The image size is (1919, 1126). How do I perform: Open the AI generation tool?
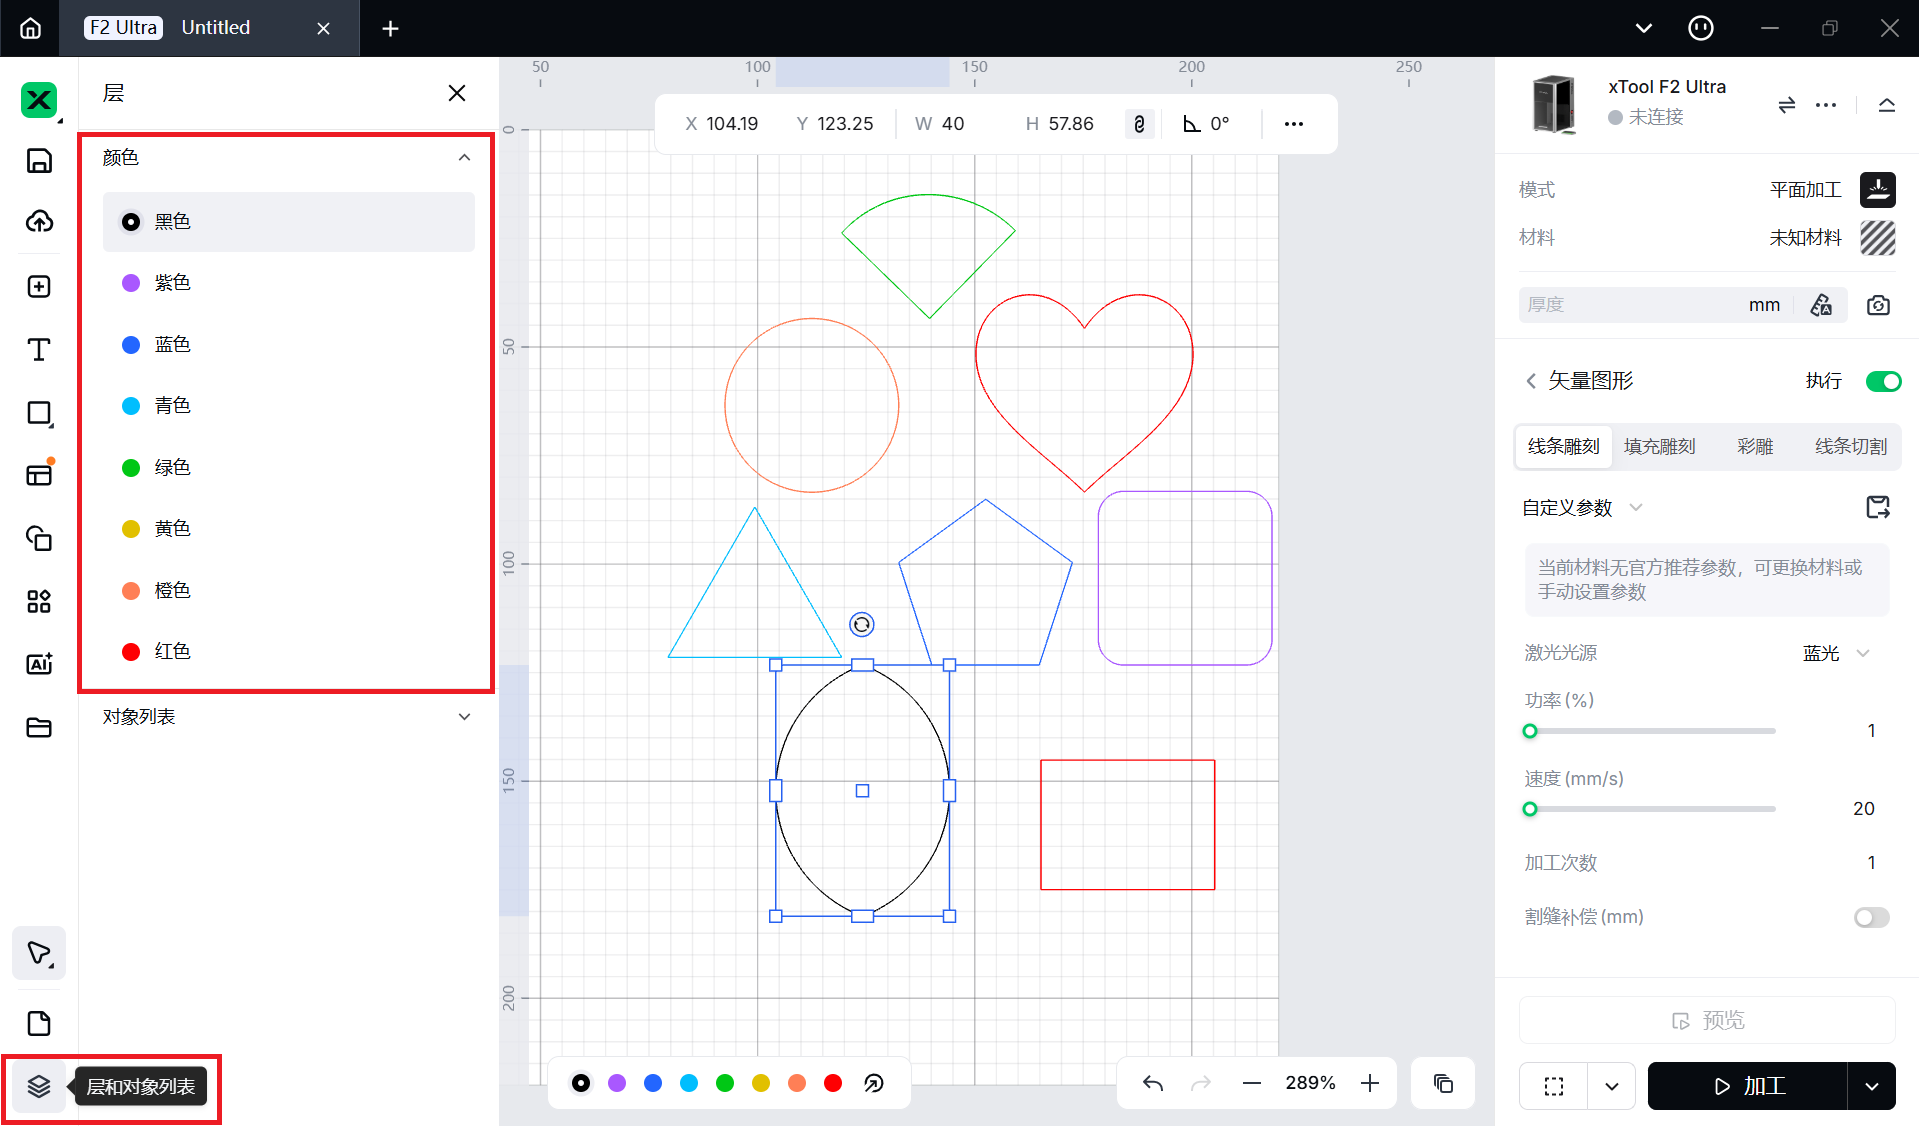coord(39,664)
